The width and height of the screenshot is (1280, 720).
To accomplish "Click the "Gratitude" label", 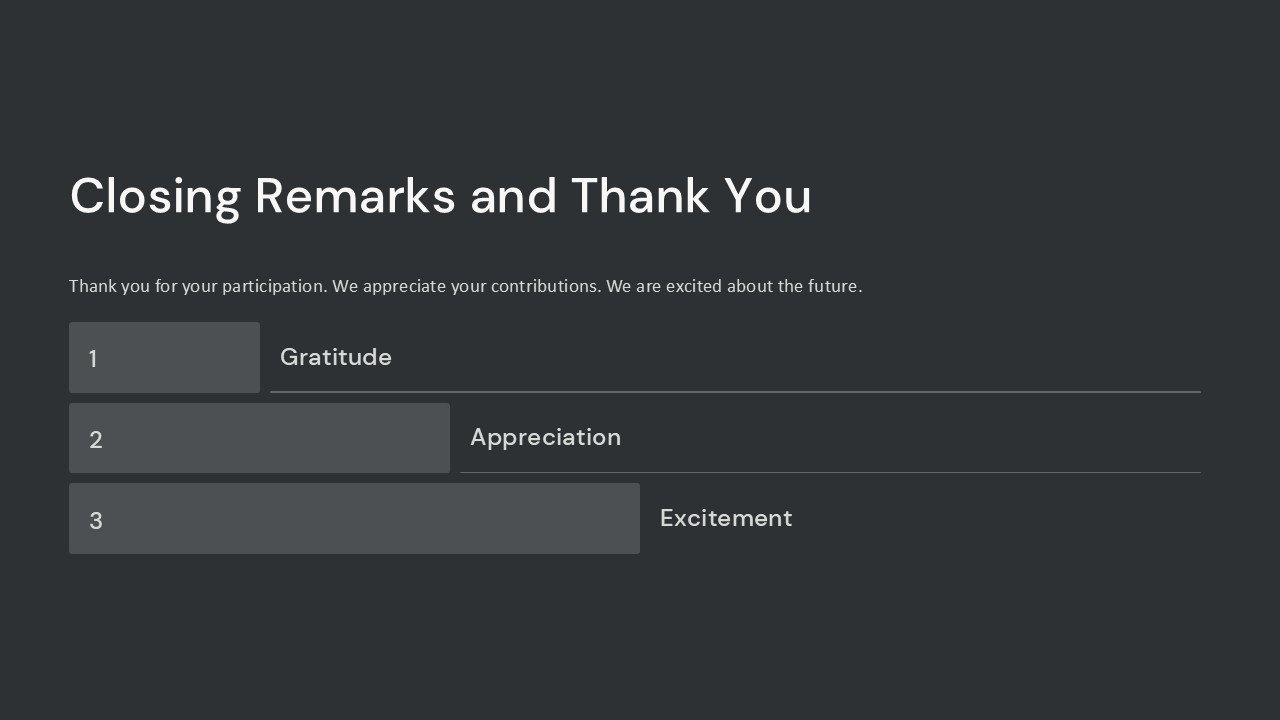I will pyautogui.click(x=336, y=357).
